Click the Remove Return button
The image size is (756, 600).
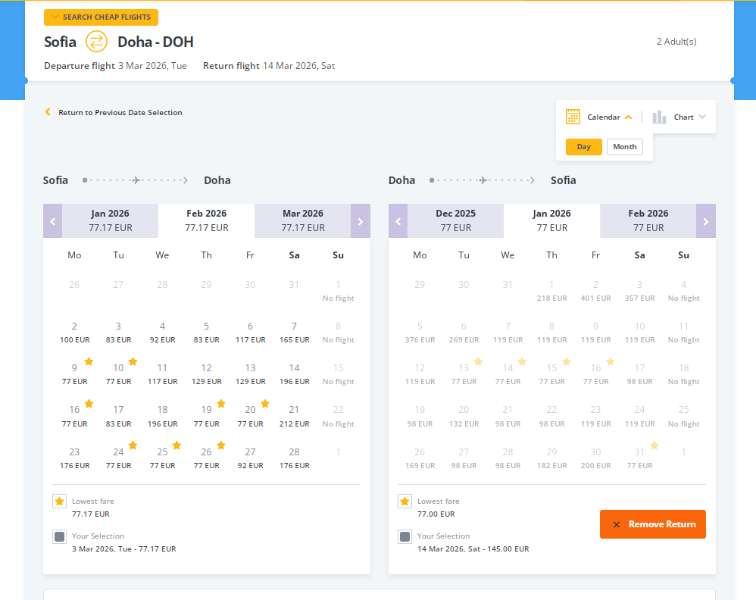pyautogui.click(x=653, y=524)
